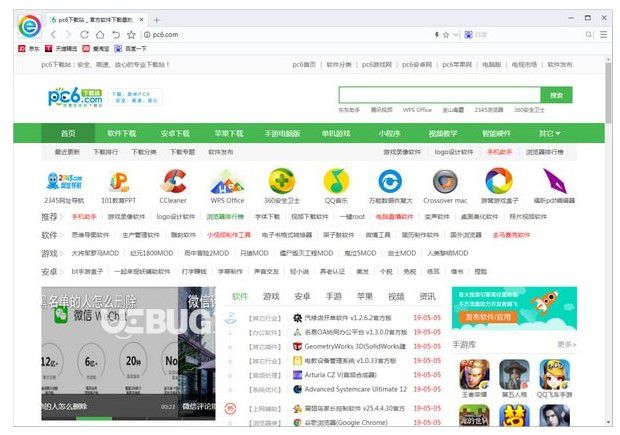
Task: Switch to the 资讯 tab in the software list panel
Action: click(x=427, y=296)
